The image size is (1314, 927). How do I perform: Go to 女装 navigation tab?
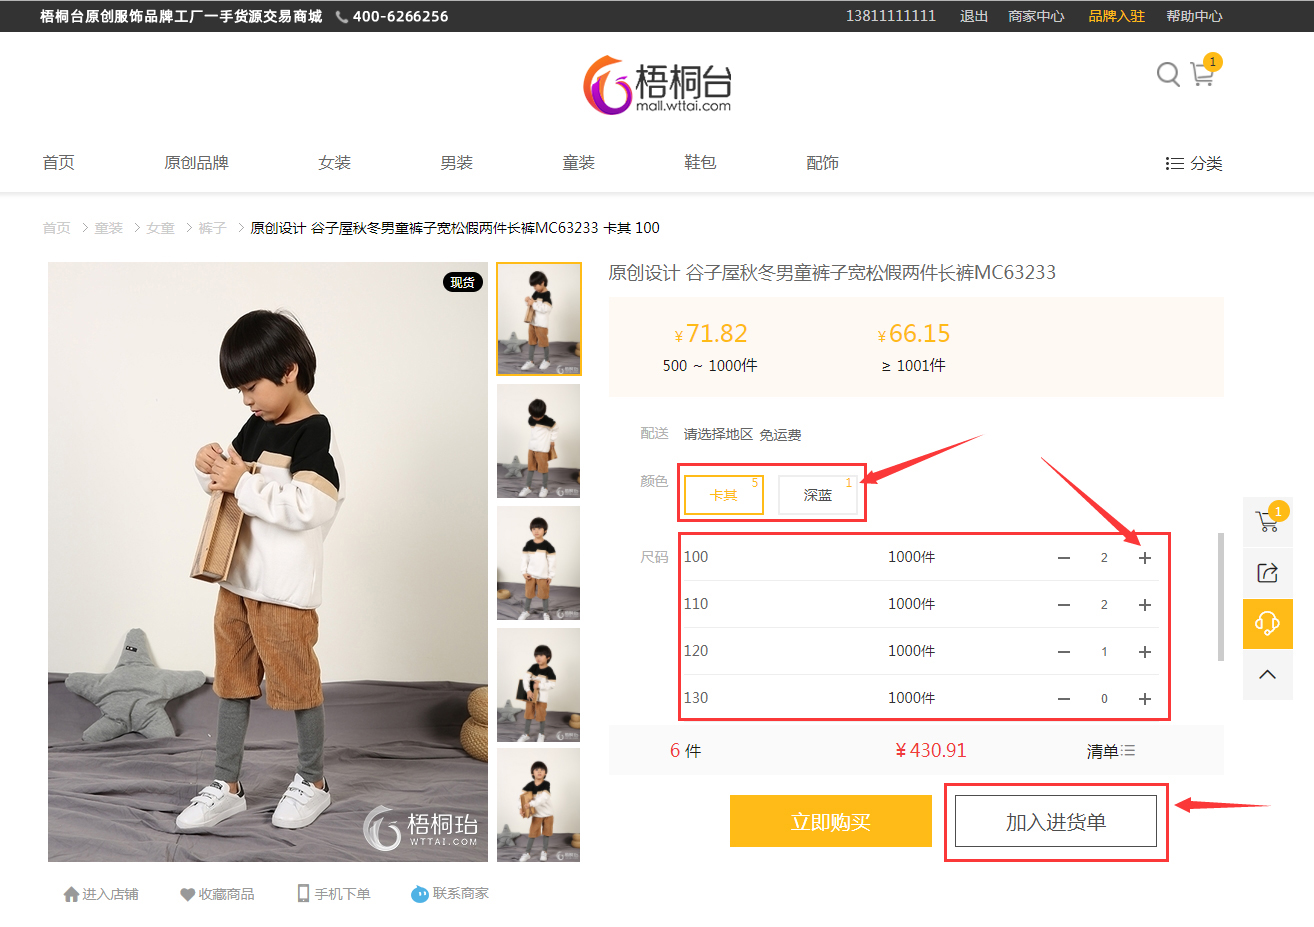click(x=334, y=163)
